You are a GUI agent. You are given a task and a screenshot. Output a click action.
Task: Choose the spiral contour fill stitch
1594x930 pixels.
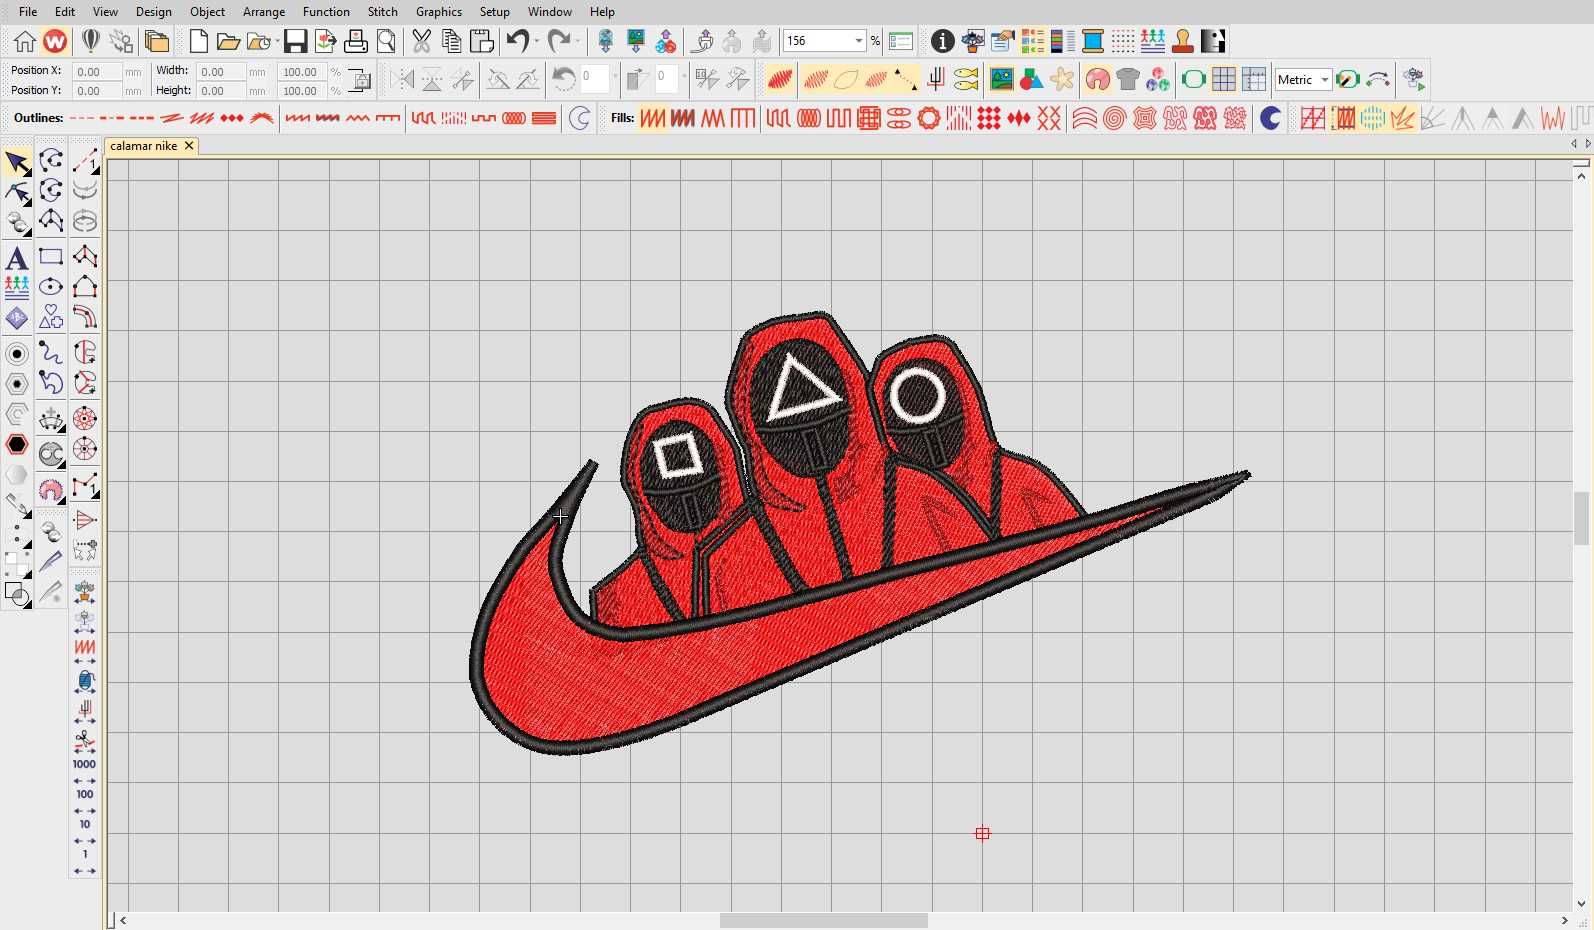click(x=1114, y=118)
